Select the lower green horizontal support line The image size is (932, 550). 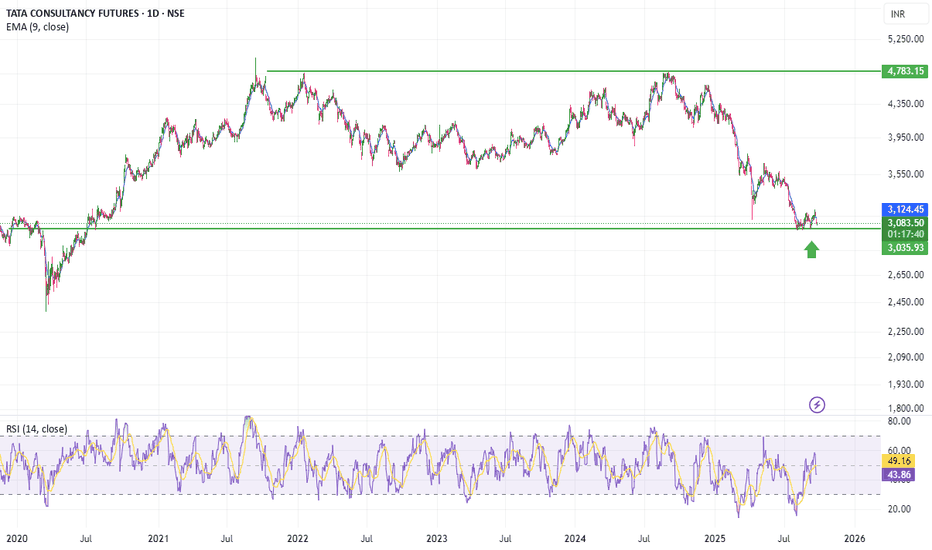tap(440, 228)
